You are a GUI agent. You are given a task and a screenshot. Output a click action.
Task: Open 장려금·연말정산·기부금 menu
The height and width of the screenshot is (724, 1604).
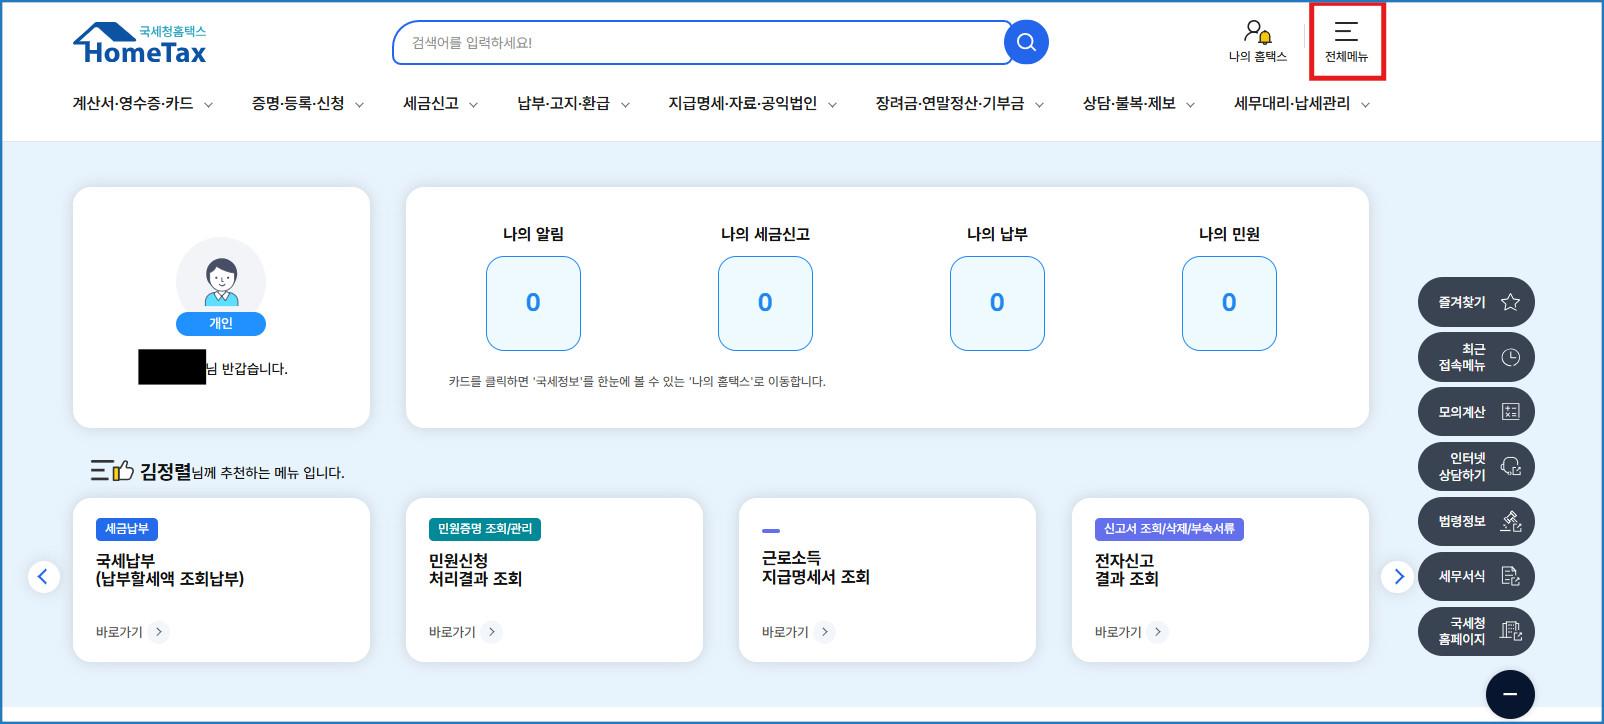click(950, 103)
